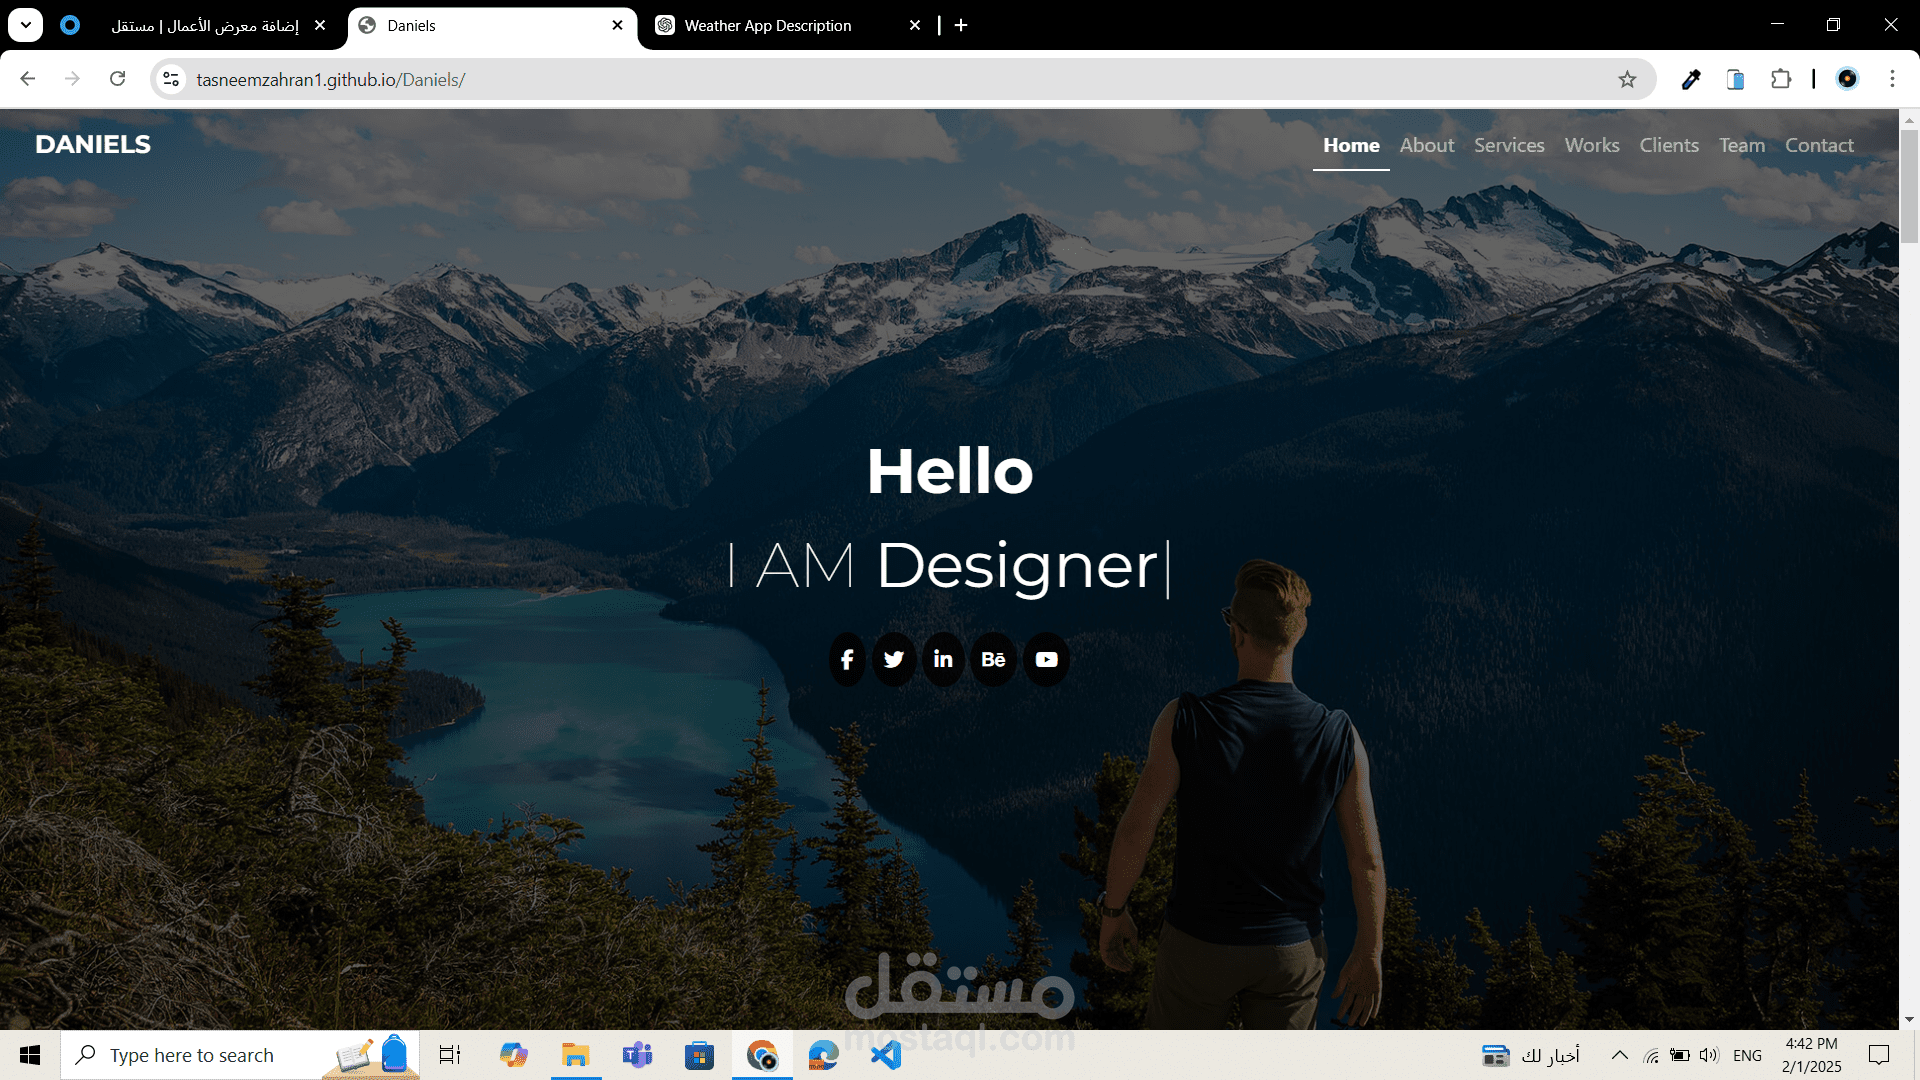Expand the tab search dropdown arrow
The height and width of the screenshot is (1080, 1920).
pos(26,25)
